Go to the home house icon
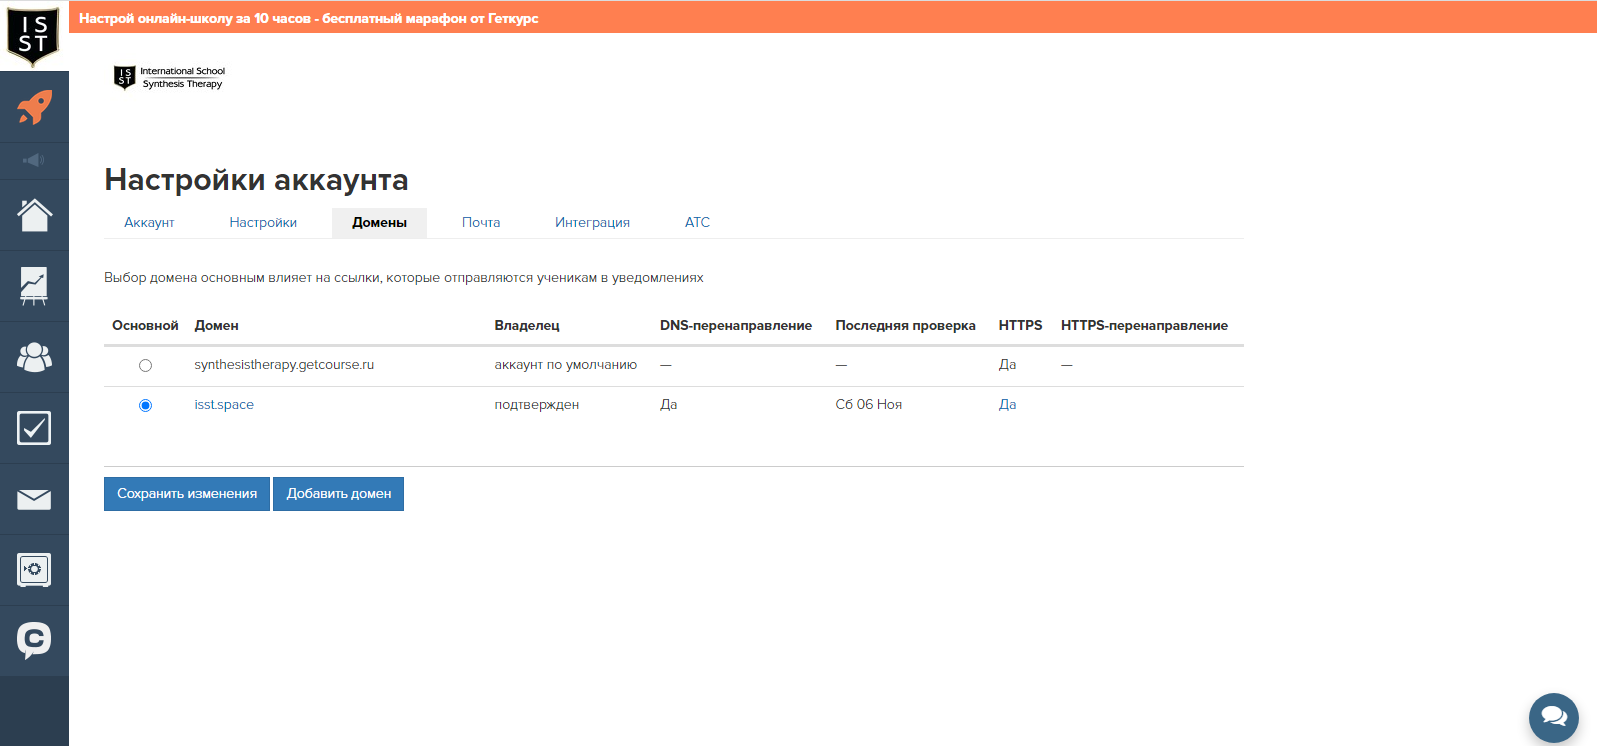The image size is (1597, 746). pyautogui.click(x=34, y=215)
